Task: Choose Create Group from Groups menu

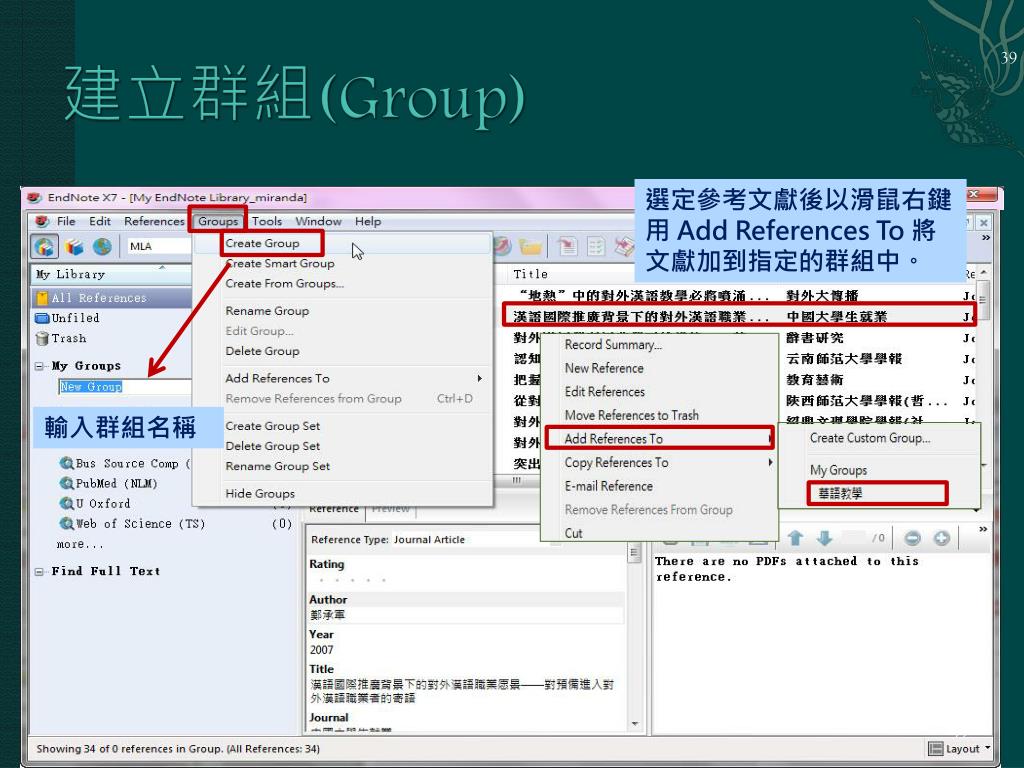Action: [263, 243]
